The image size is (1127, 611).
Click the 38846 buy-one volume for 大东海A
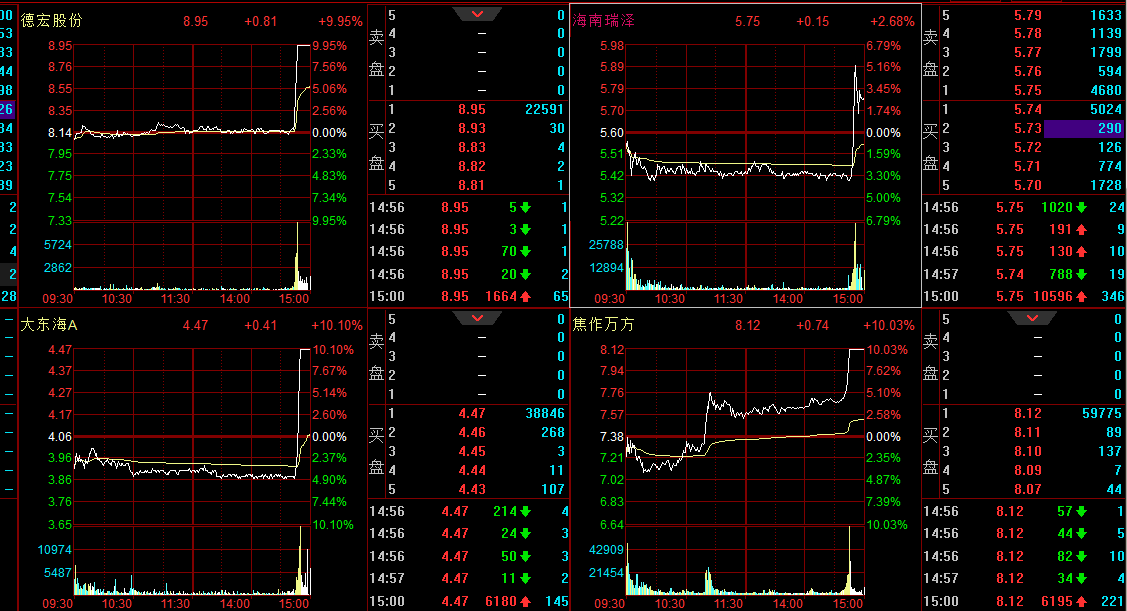[x=544, y=413]
